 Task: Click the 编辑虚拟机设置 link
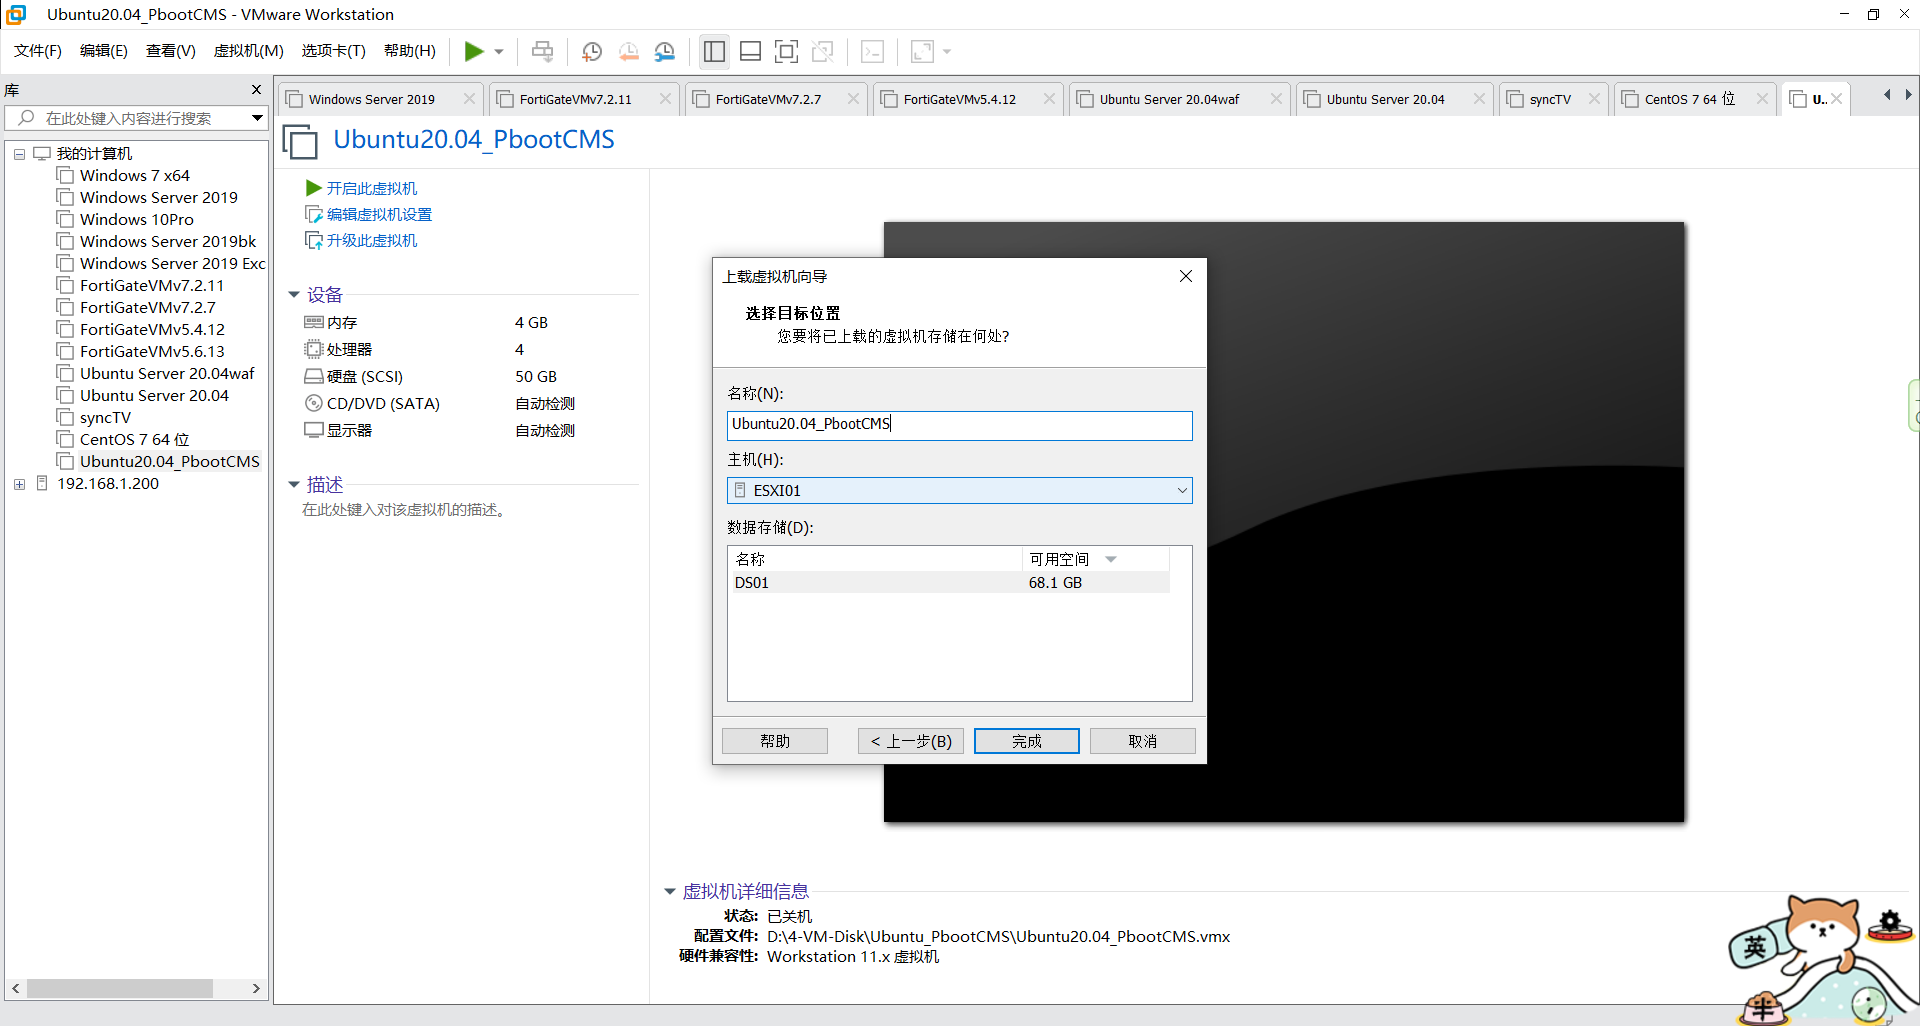click(379, 214)
